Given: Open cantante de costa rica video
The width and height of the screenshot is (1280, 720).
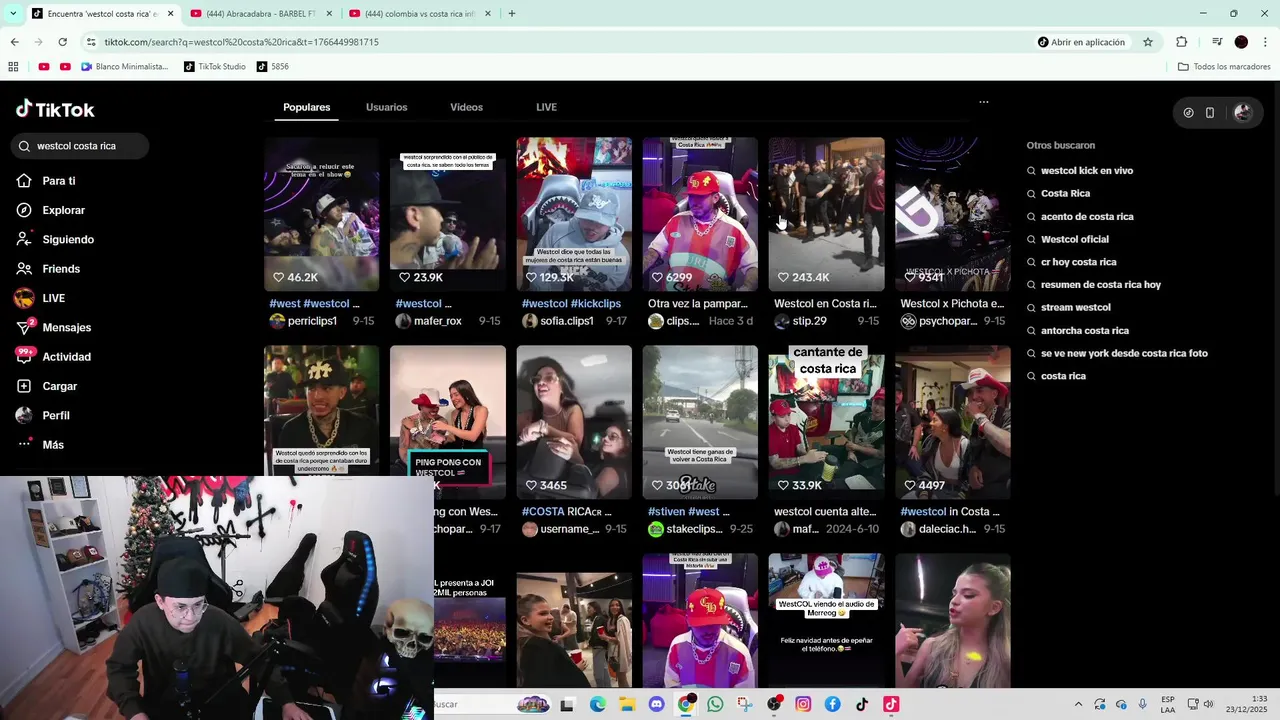Looking at the screenshot, I should [826, 422].
